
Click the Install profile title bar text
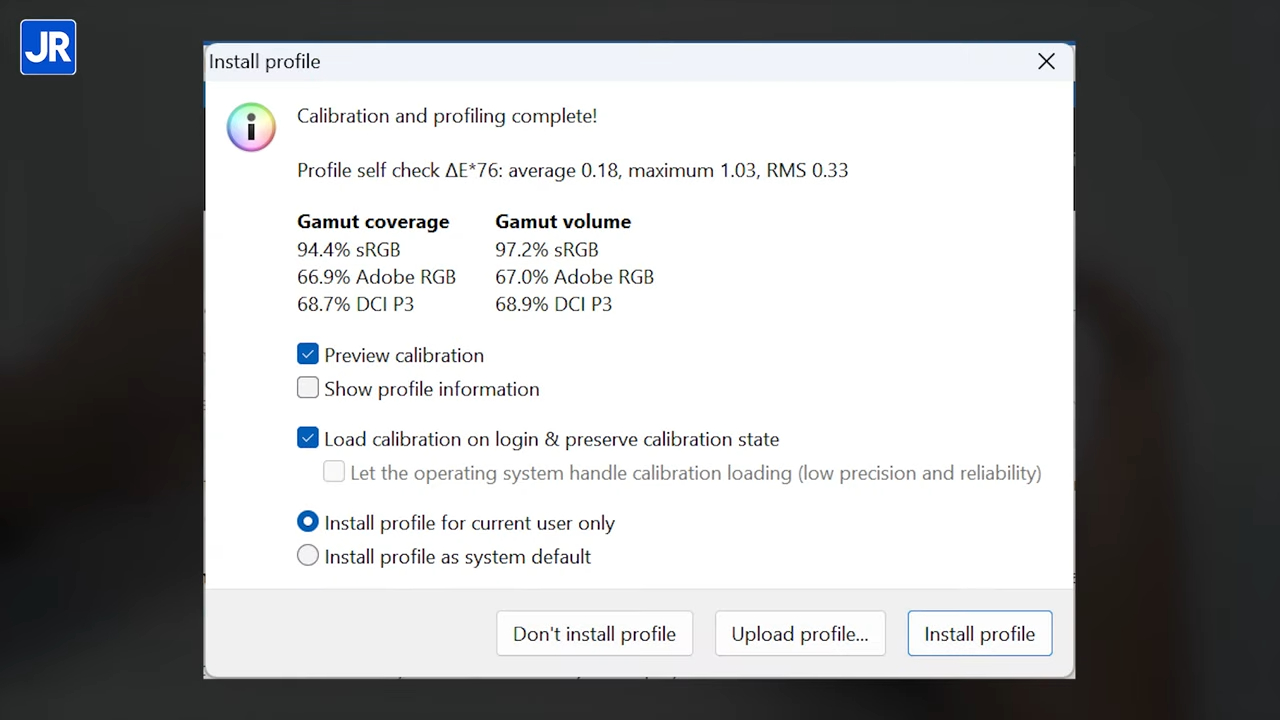[x=264, y=62]
